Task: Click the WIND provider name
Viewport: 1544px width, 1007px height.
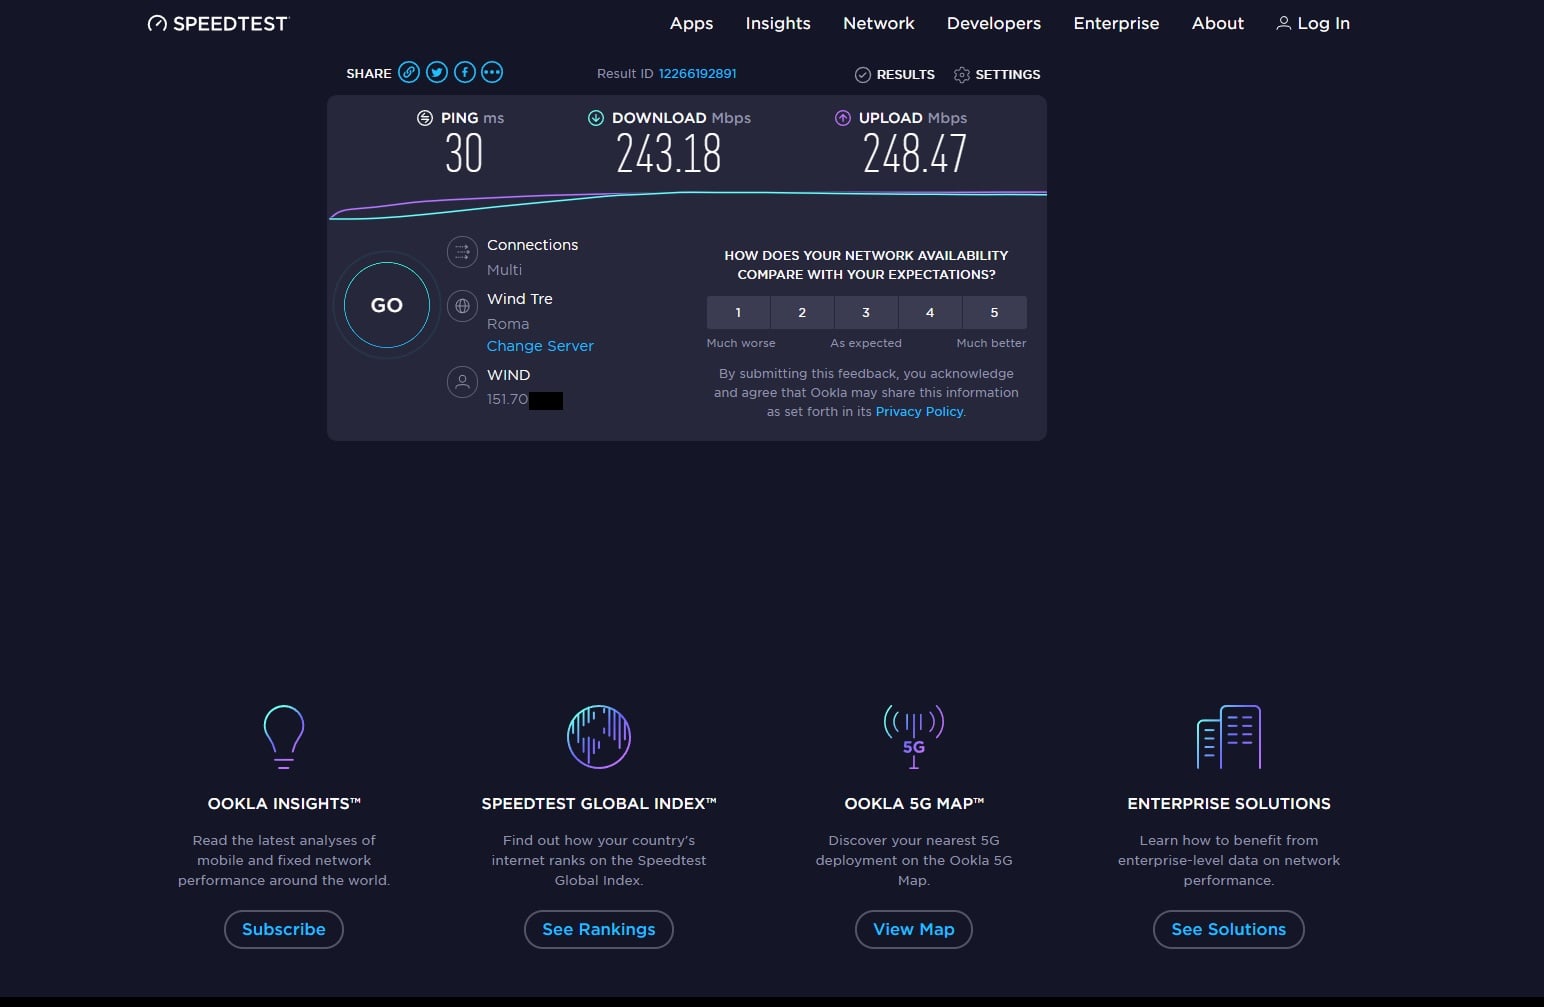Action: point(508,375)
